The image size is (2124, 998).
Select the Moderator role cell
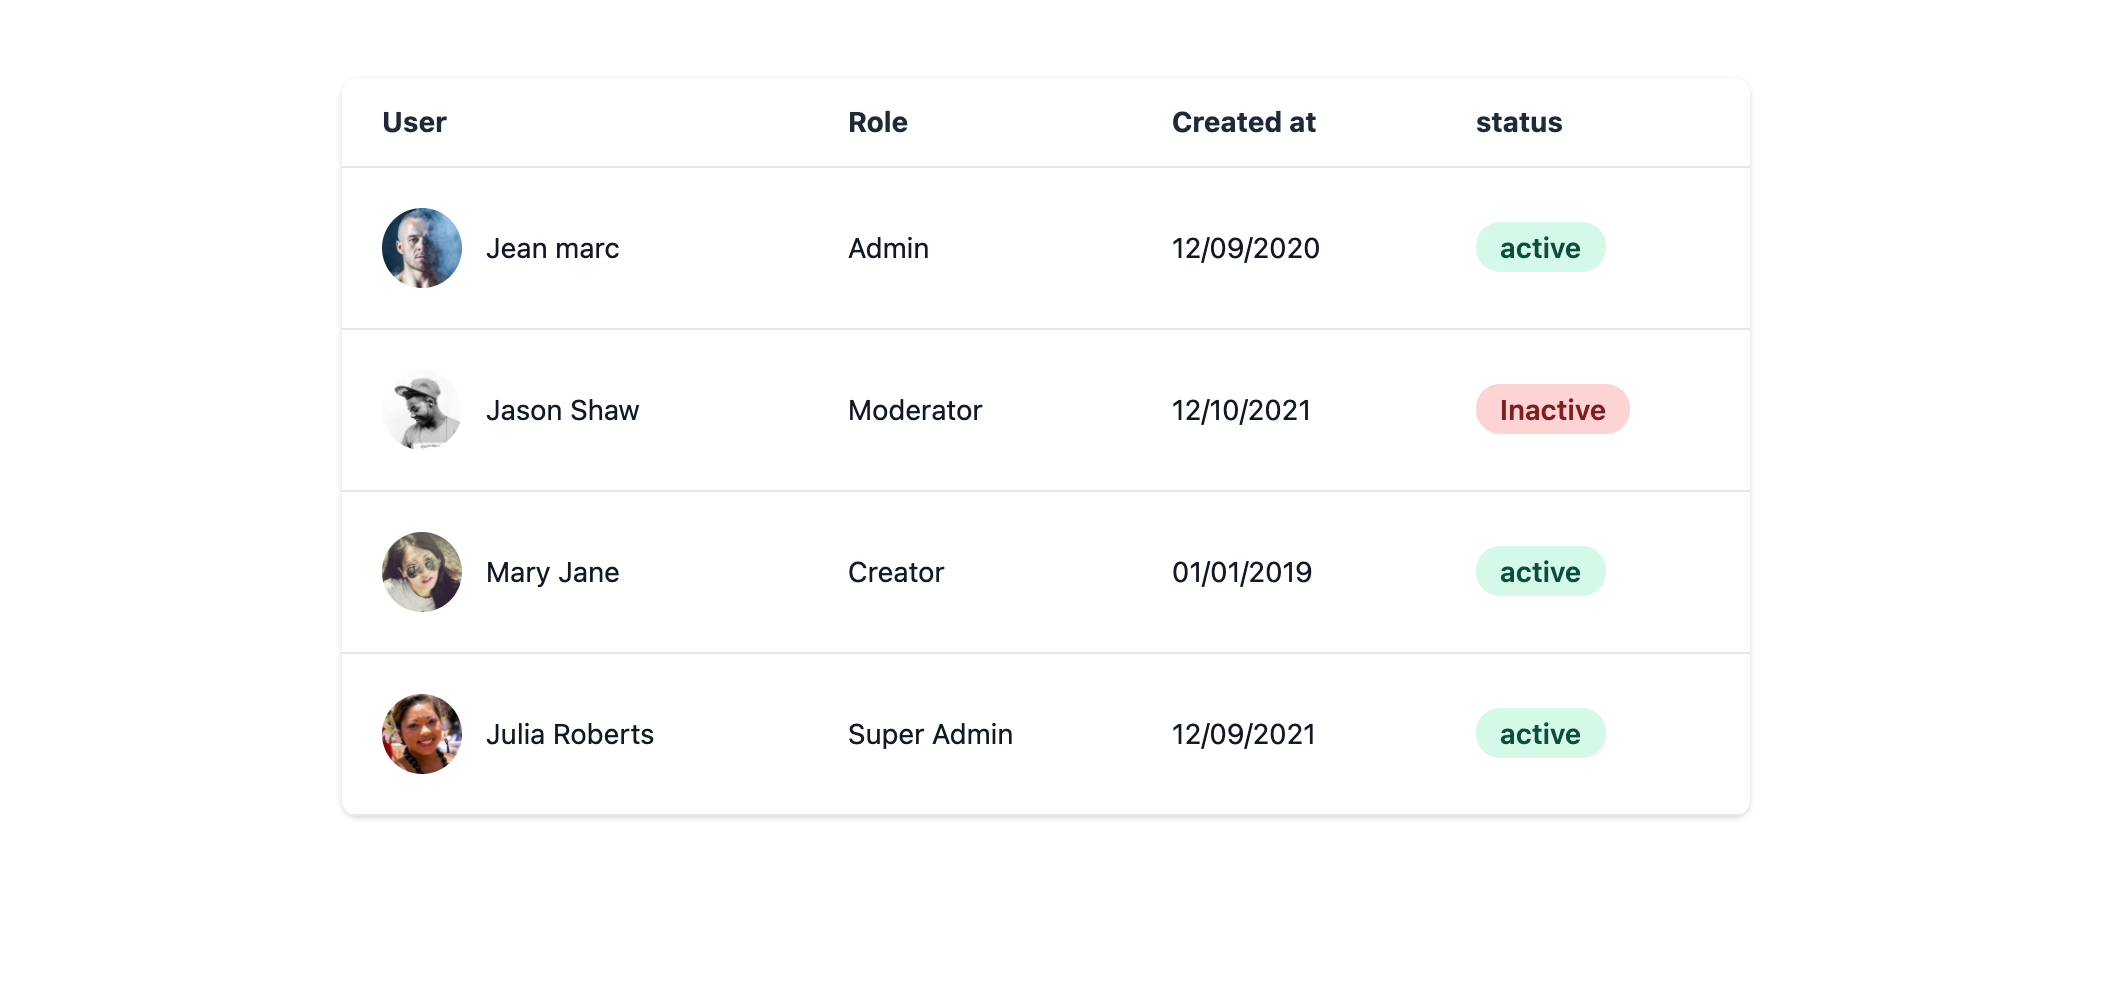tap(914, 410)
